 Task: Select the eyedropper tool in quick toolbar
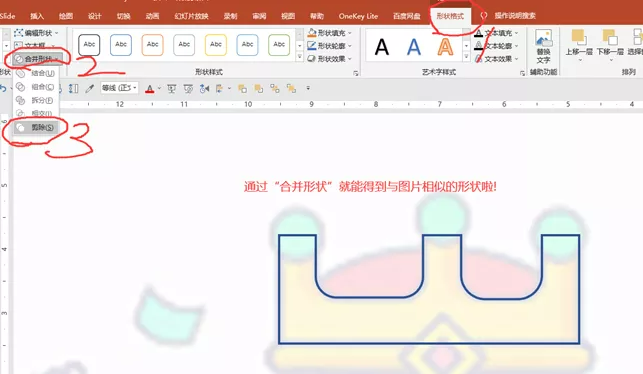pos(89,89)
